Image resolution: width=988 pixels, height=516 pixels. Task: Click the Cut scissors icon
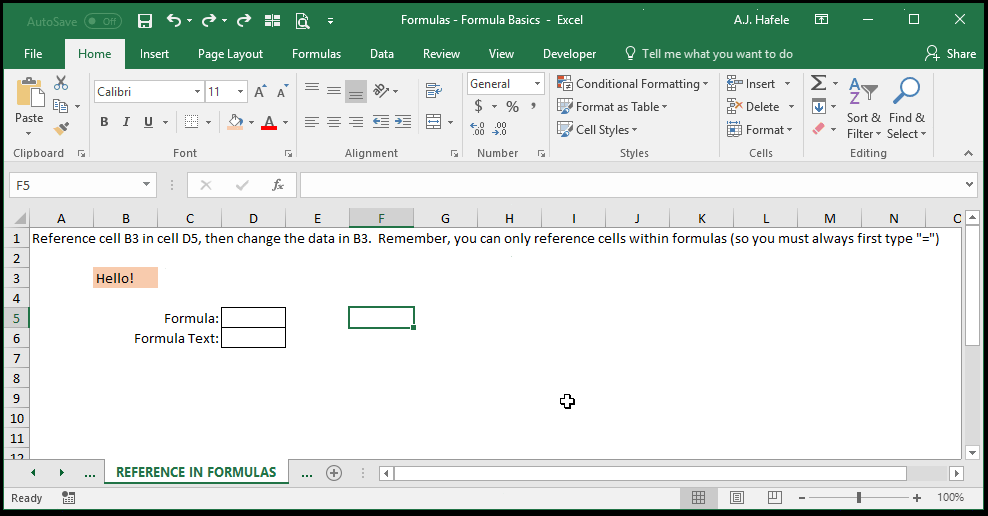(x=61, y=83)
